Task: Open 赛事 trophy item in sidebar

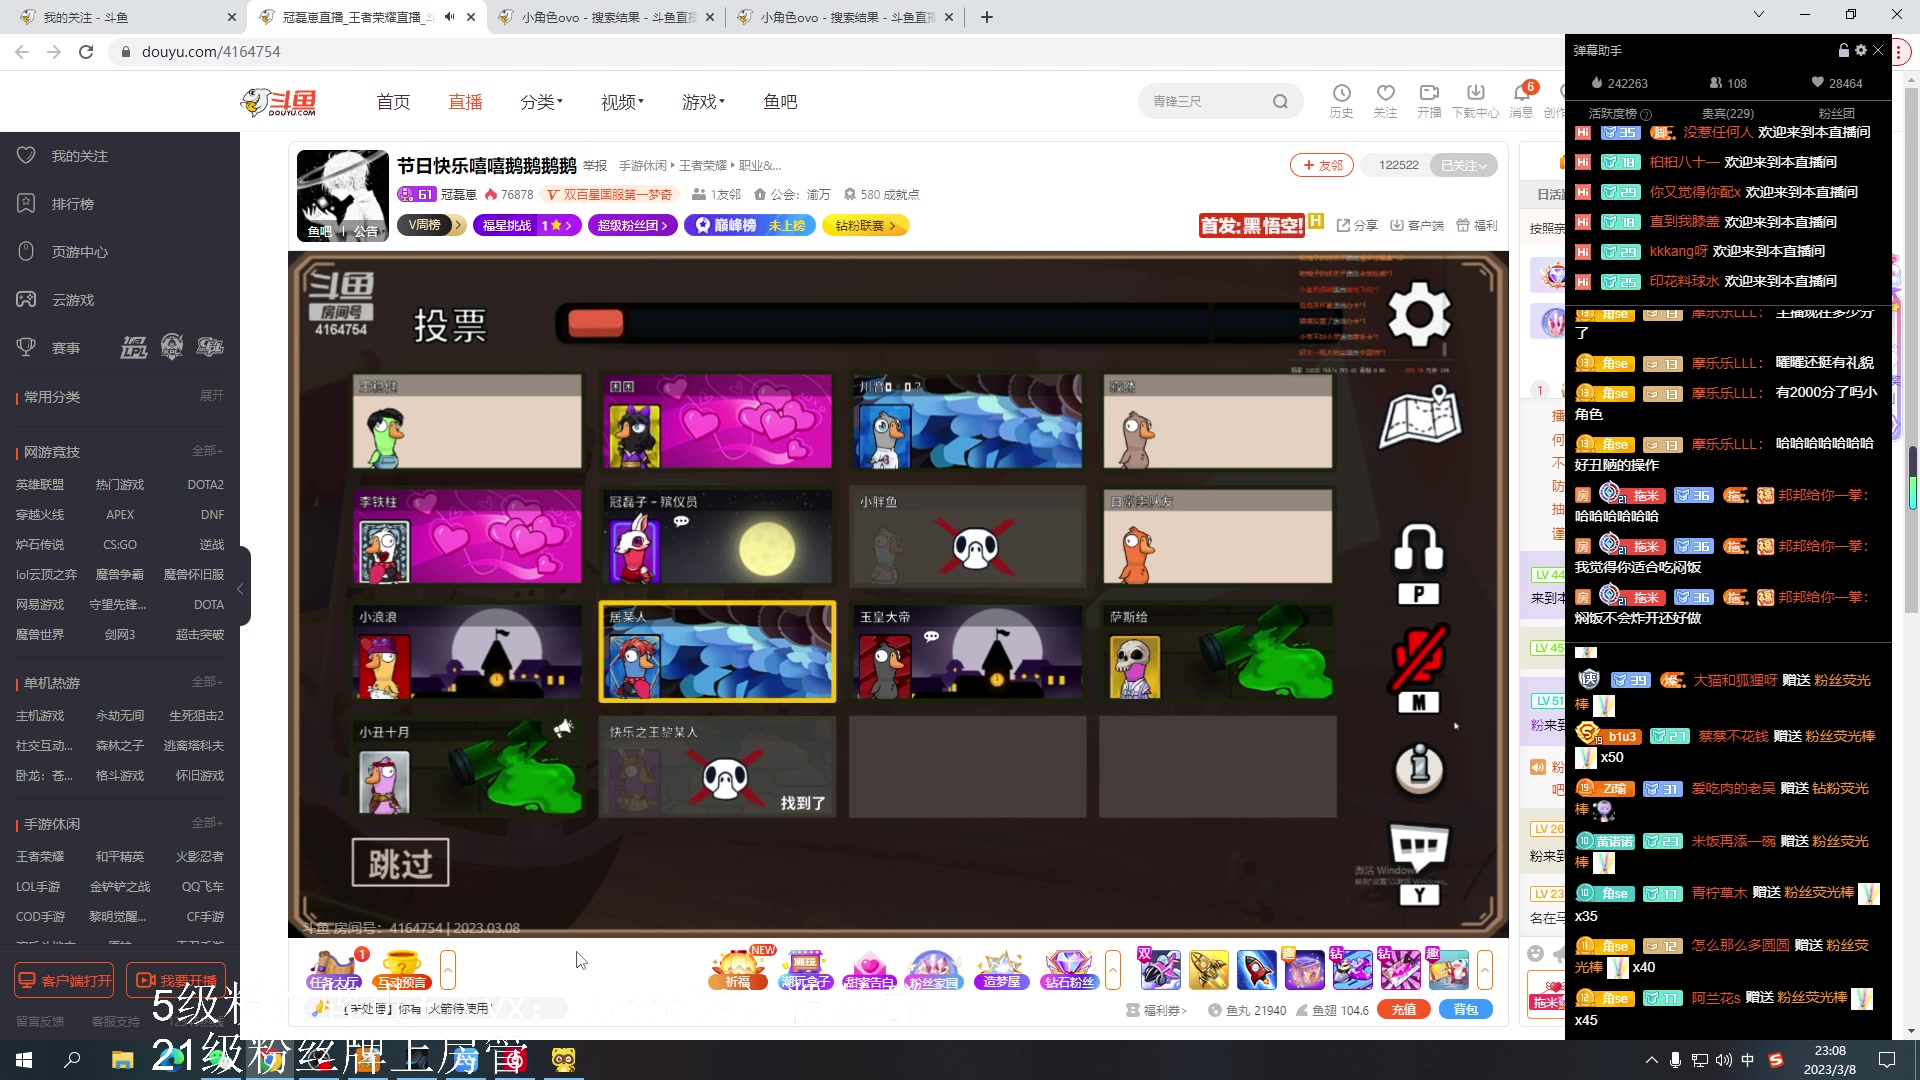Action: [66, 348]
